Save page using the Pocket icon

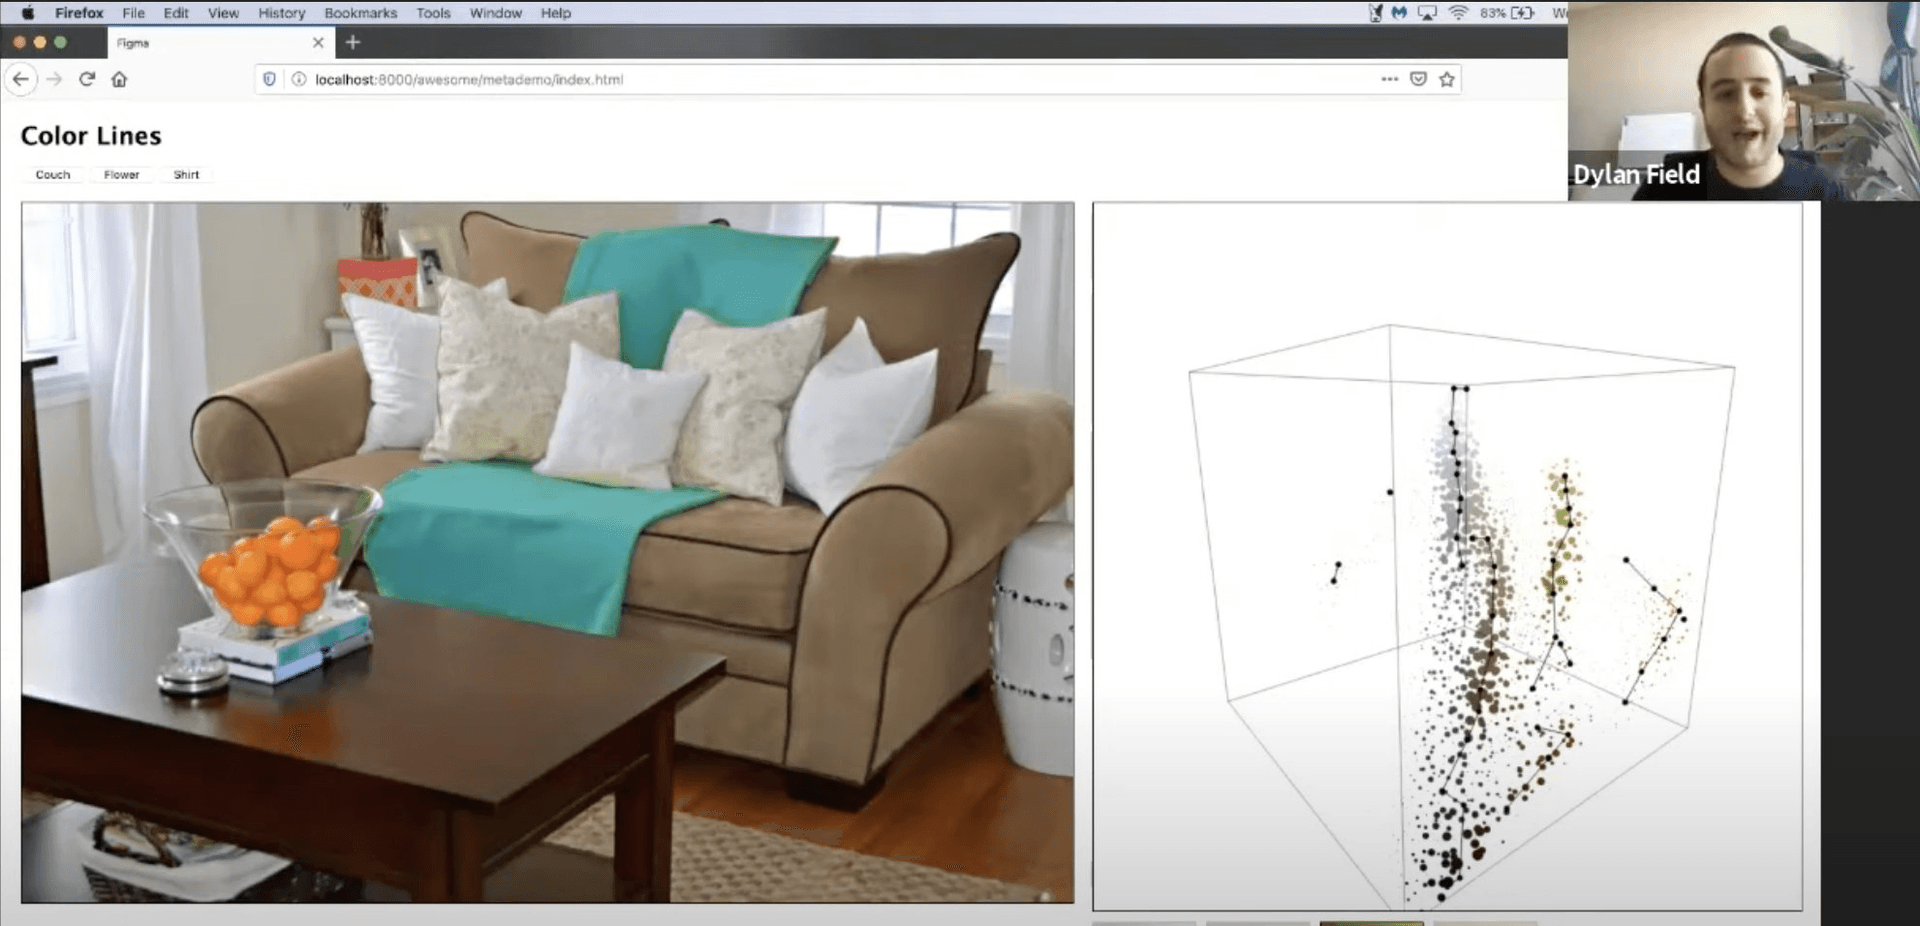pyautogui.click(x=1418, y=79)
